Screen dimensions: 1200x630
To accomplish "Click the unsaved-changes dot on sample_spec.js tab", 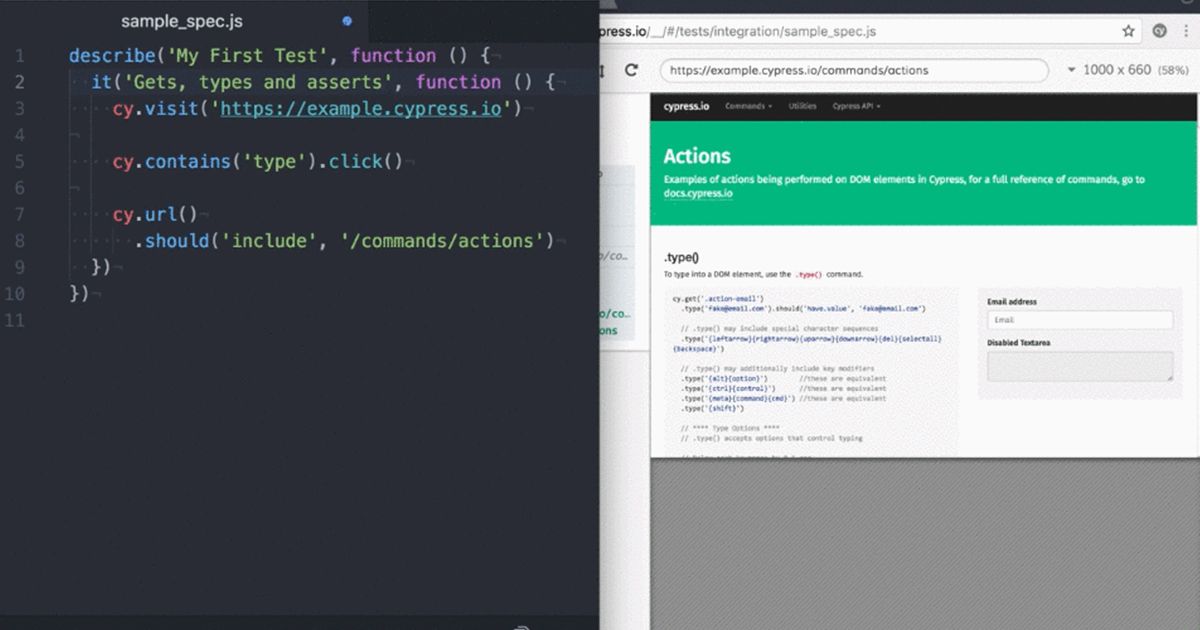I will [x=347, y=21].
